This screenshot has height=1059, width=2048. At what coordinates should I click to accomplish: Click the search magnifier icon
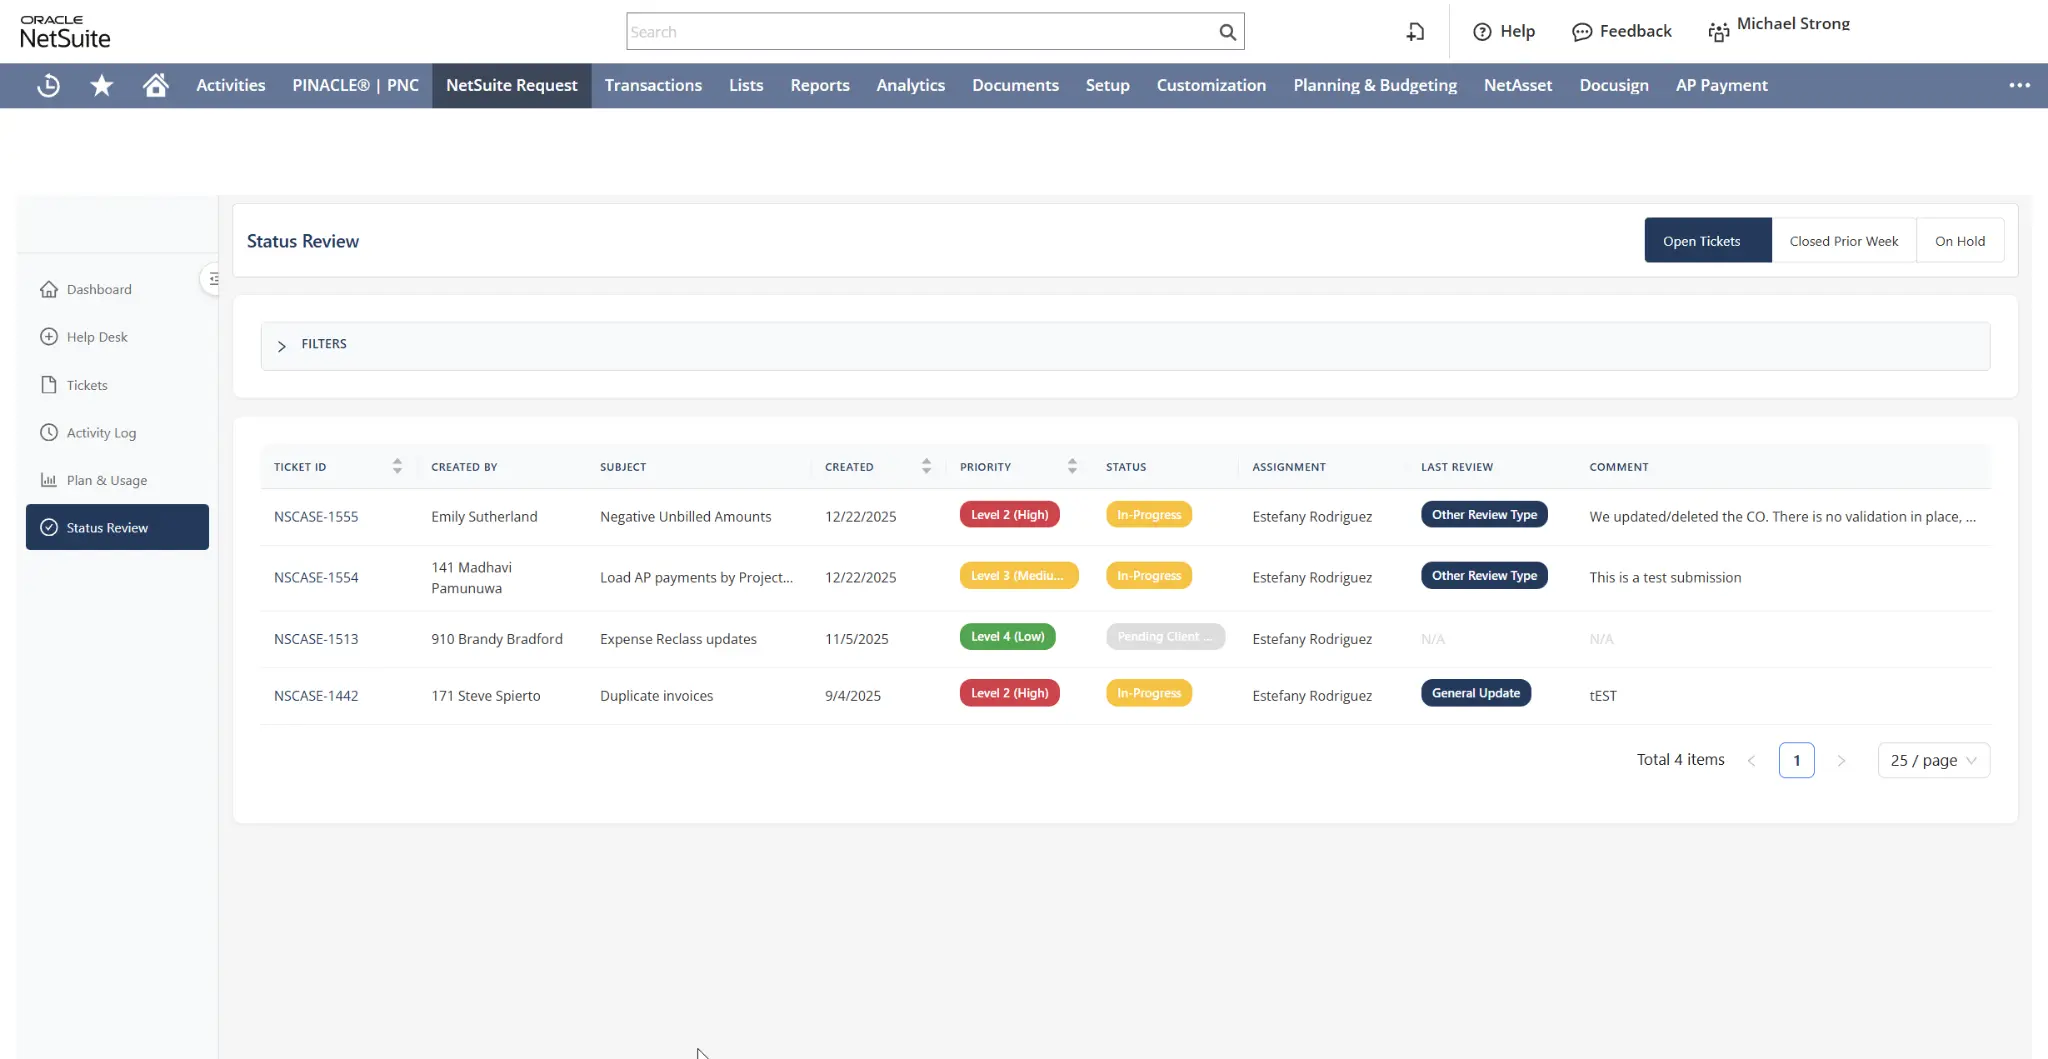coord(1227,32)
